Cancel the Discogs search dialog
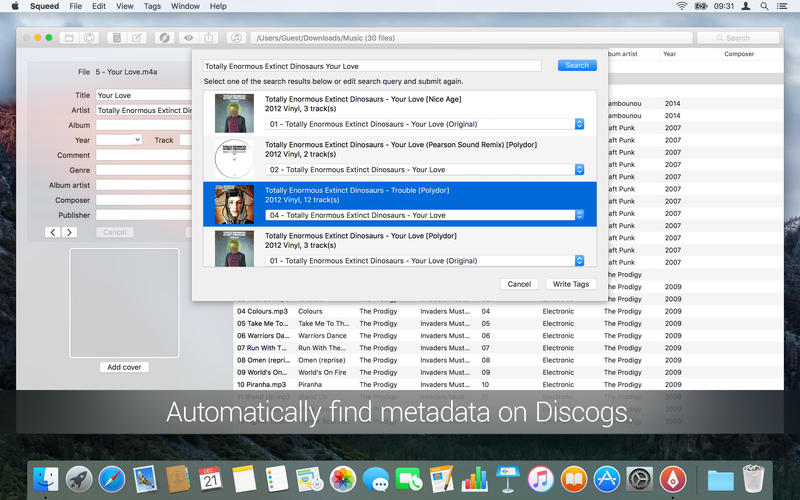This screenshot has height=500, width=800. (519, 284)
